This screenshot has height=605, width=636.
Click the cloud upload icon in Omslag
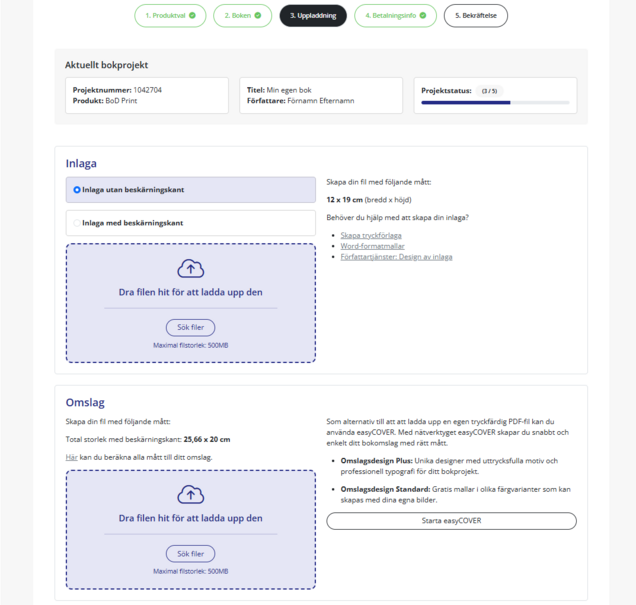click(191, 494)
